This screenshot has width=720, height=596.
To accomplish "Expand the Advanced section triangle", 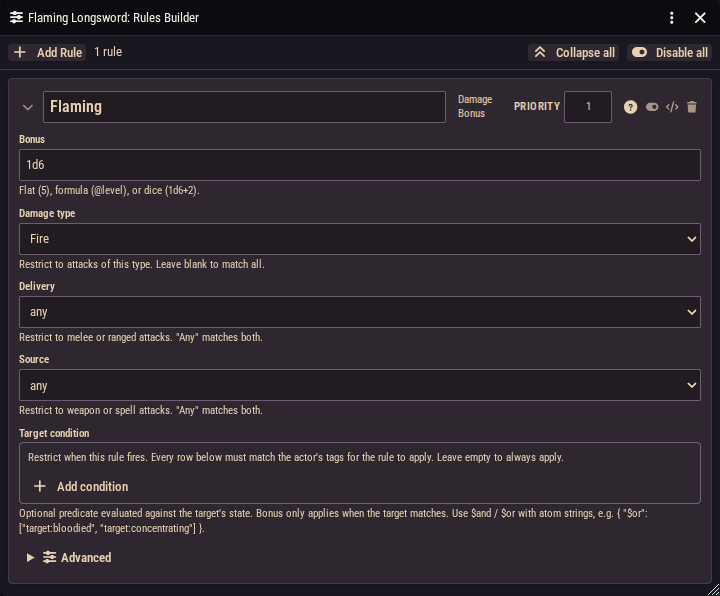I will click(30, 557).
